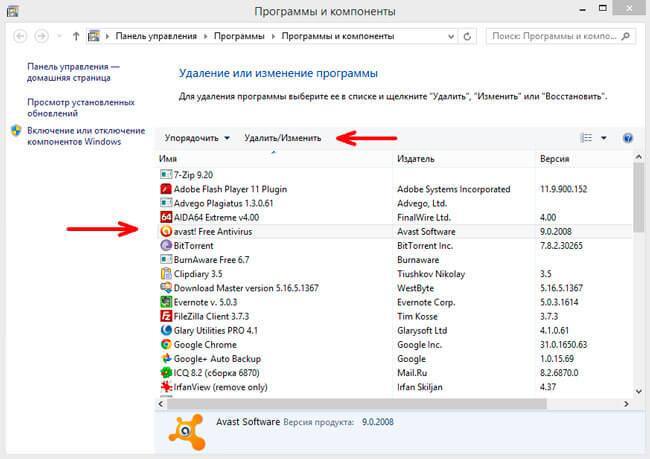The image size is (650, 459).
Task: Click the Clipdiary 3.5 icon
Action: pyautogui.click(x=166, y=274)
